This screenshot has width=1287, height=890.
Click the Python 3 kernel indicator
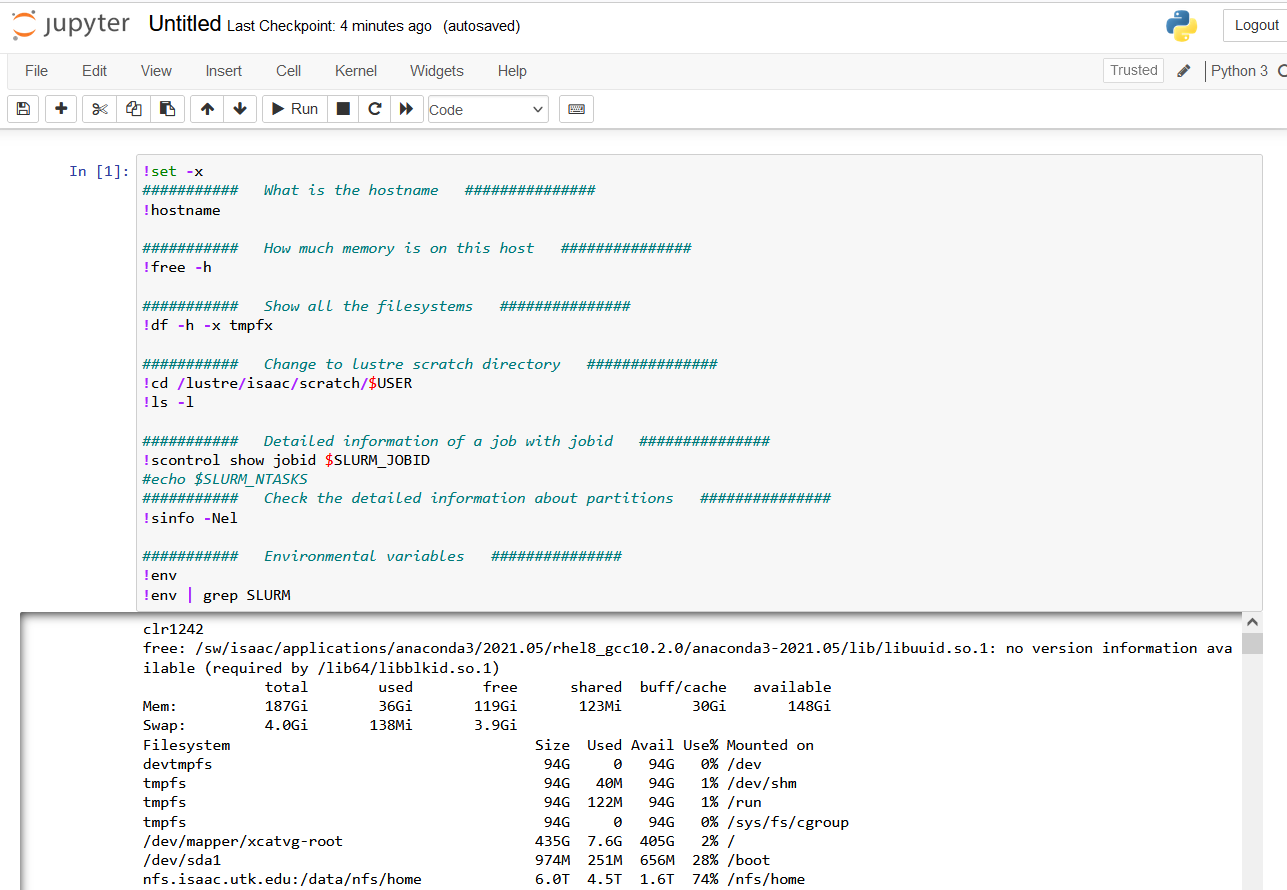pos(1240,71)
